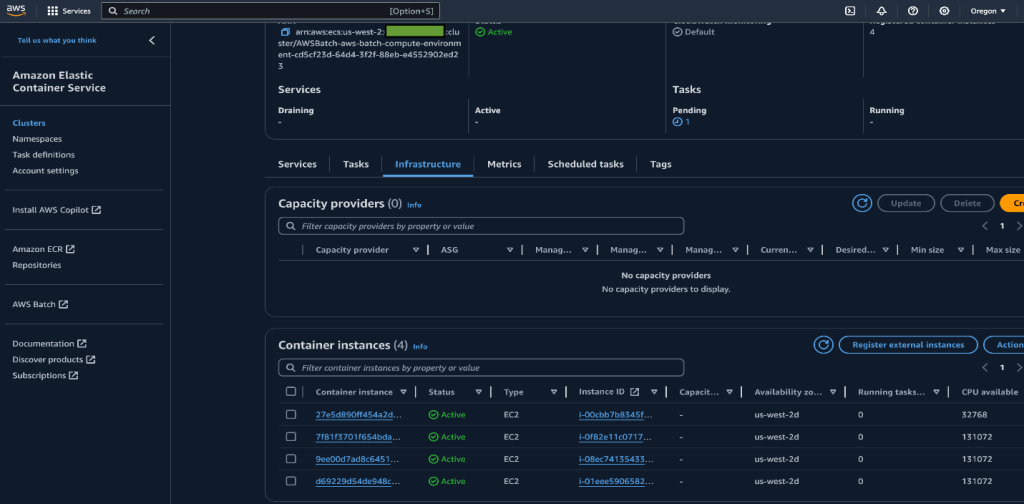Click Register external instances button
1024x504 pixels.
point(908,345)
